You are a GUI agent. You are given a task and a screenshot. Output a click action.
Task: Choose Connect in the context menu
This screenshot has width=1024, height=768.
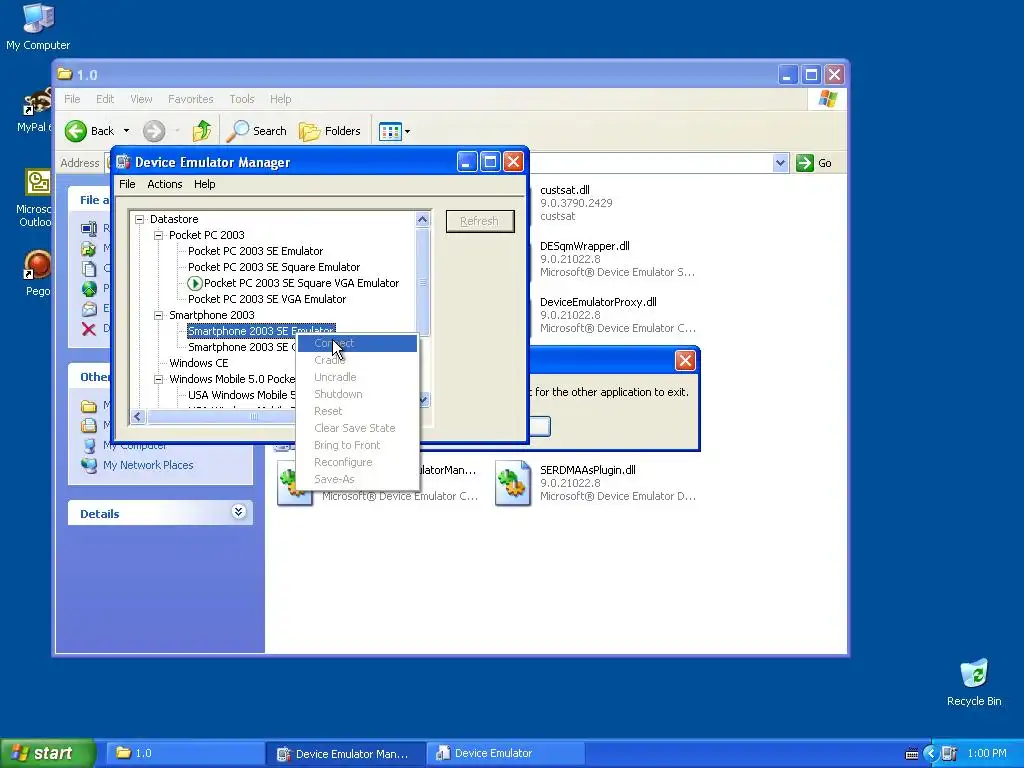click(357, 344)
